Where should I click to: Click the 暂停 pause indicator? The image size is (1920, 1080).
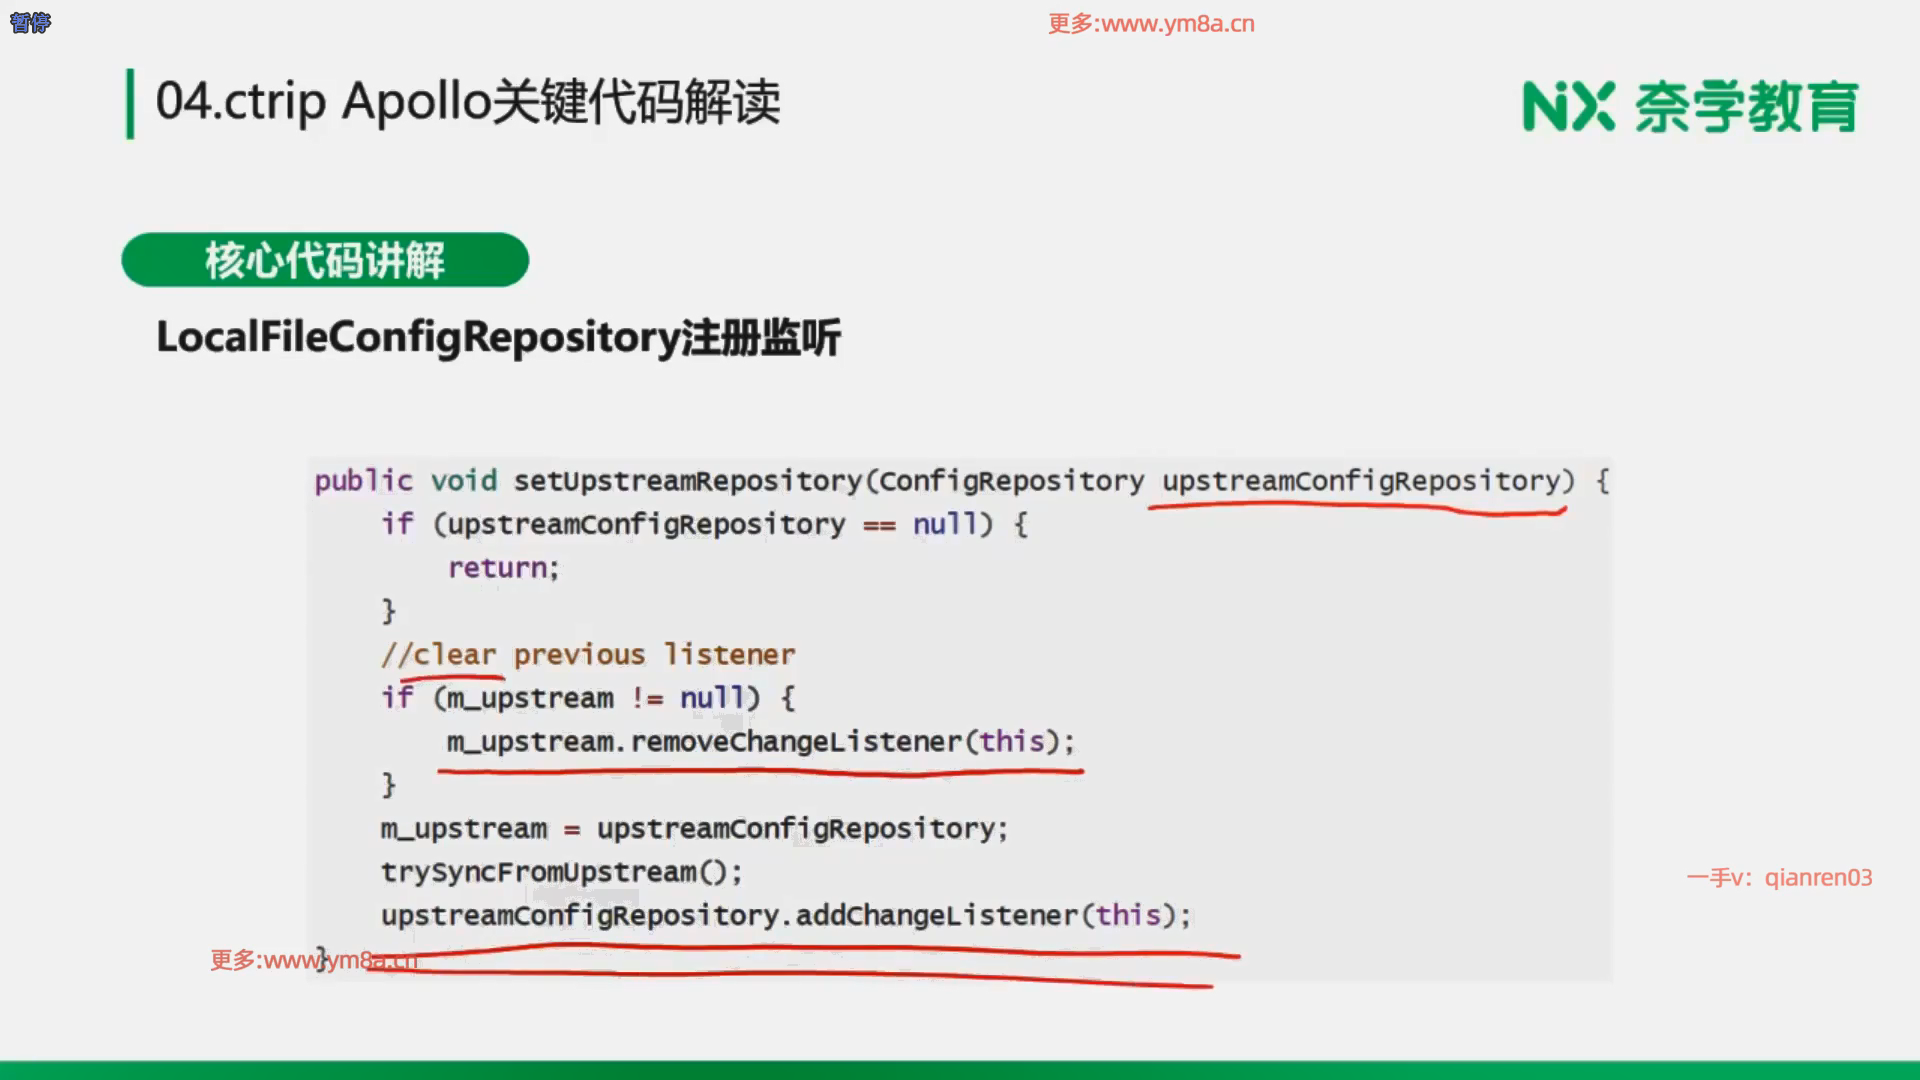tap(30, 22)
